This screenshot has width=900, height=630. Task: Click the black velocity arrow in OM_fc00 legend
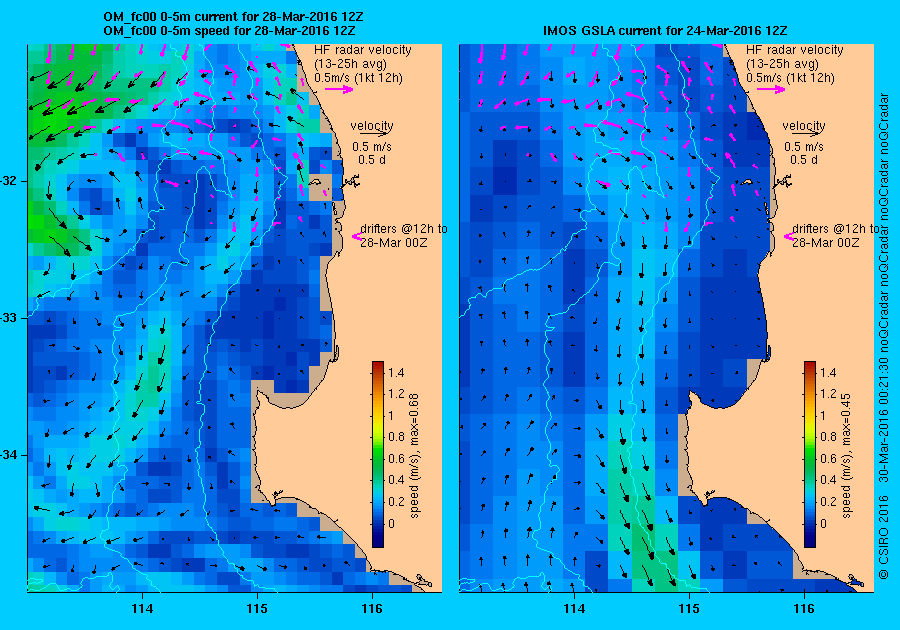tap(373, 133)
